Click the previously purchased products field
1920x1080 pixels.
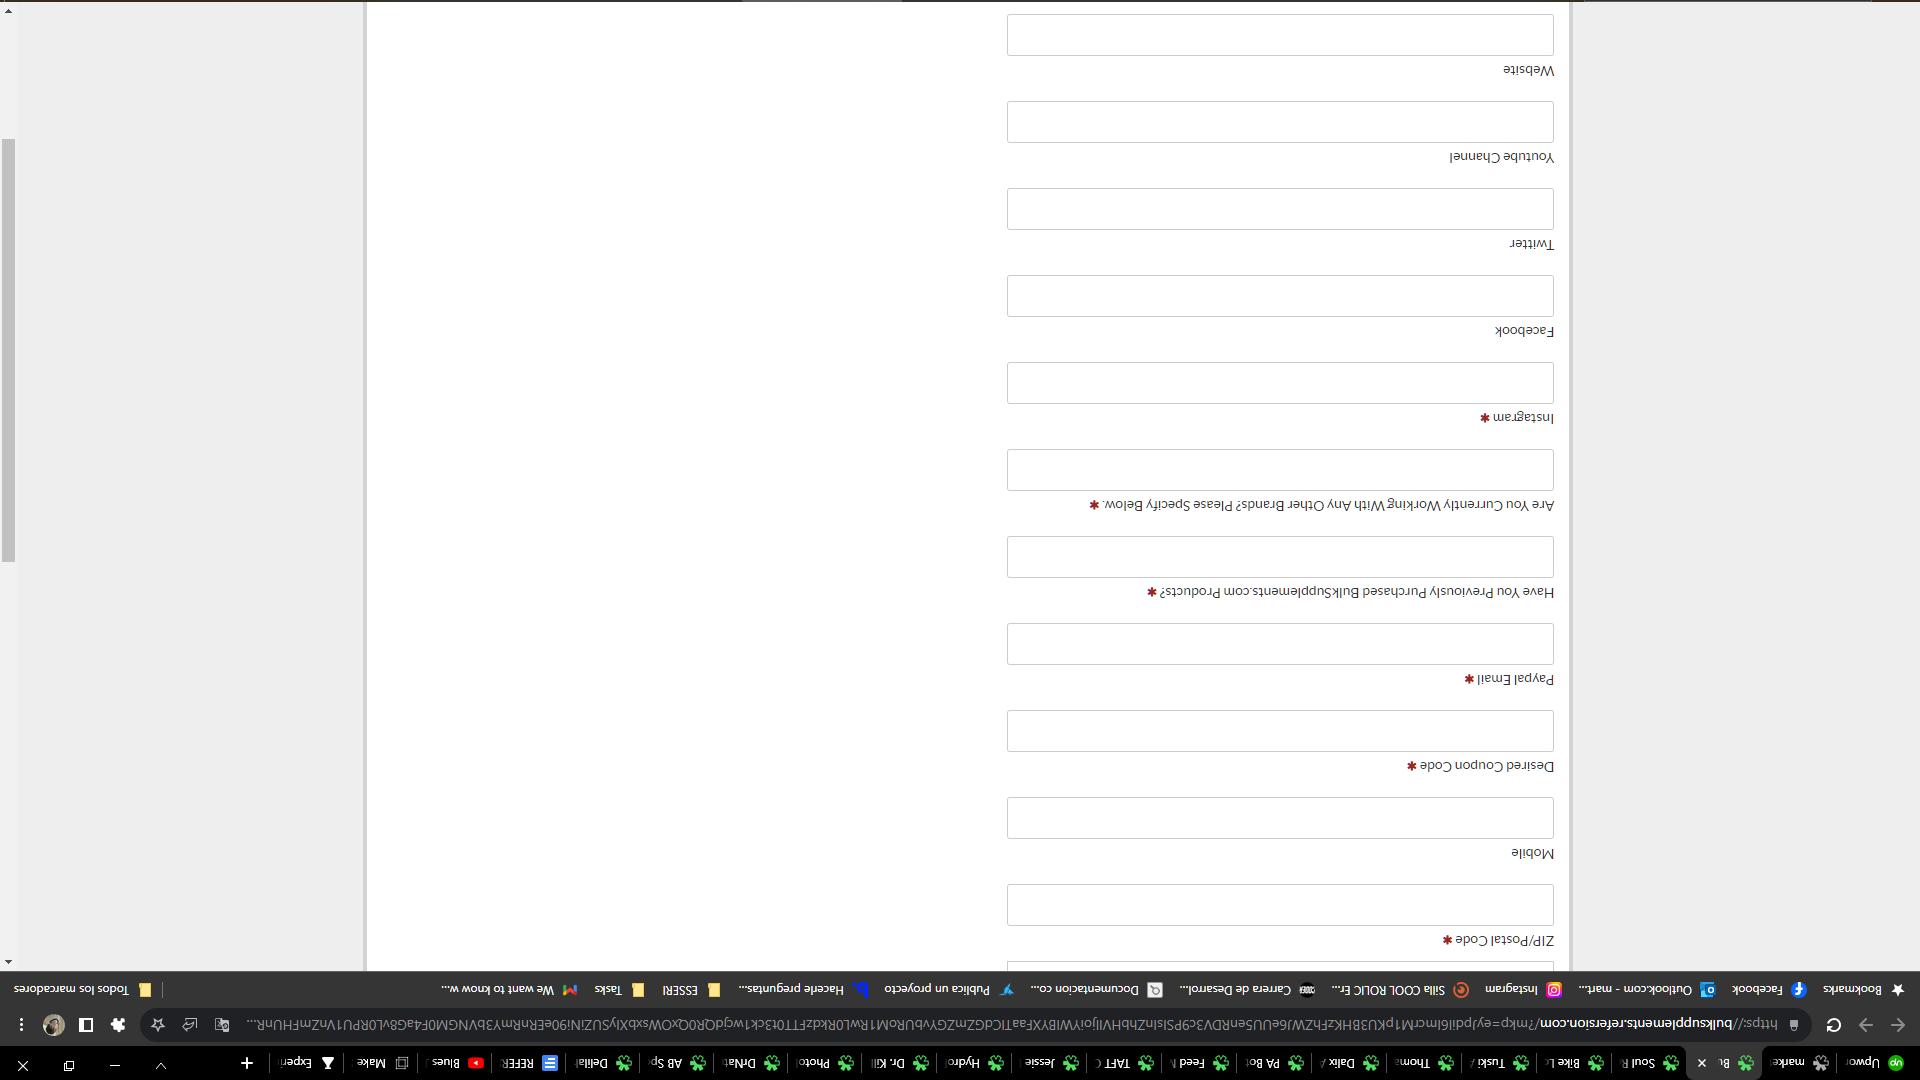(1280, 557)
